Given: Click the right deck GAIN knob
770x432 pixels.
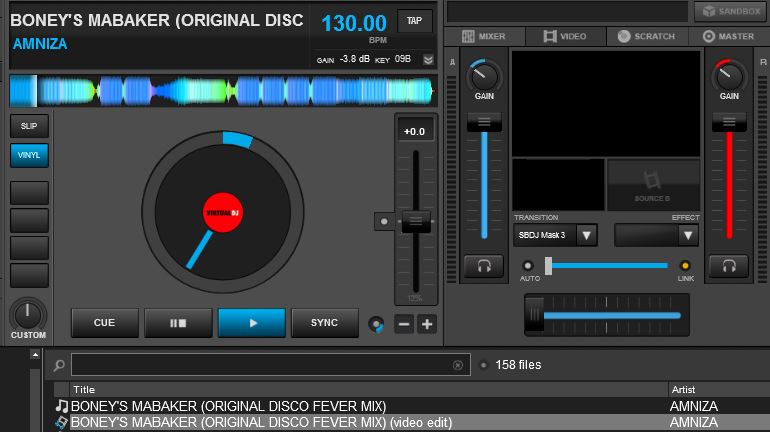Looking at the screenshot, I should click(729, 77).
